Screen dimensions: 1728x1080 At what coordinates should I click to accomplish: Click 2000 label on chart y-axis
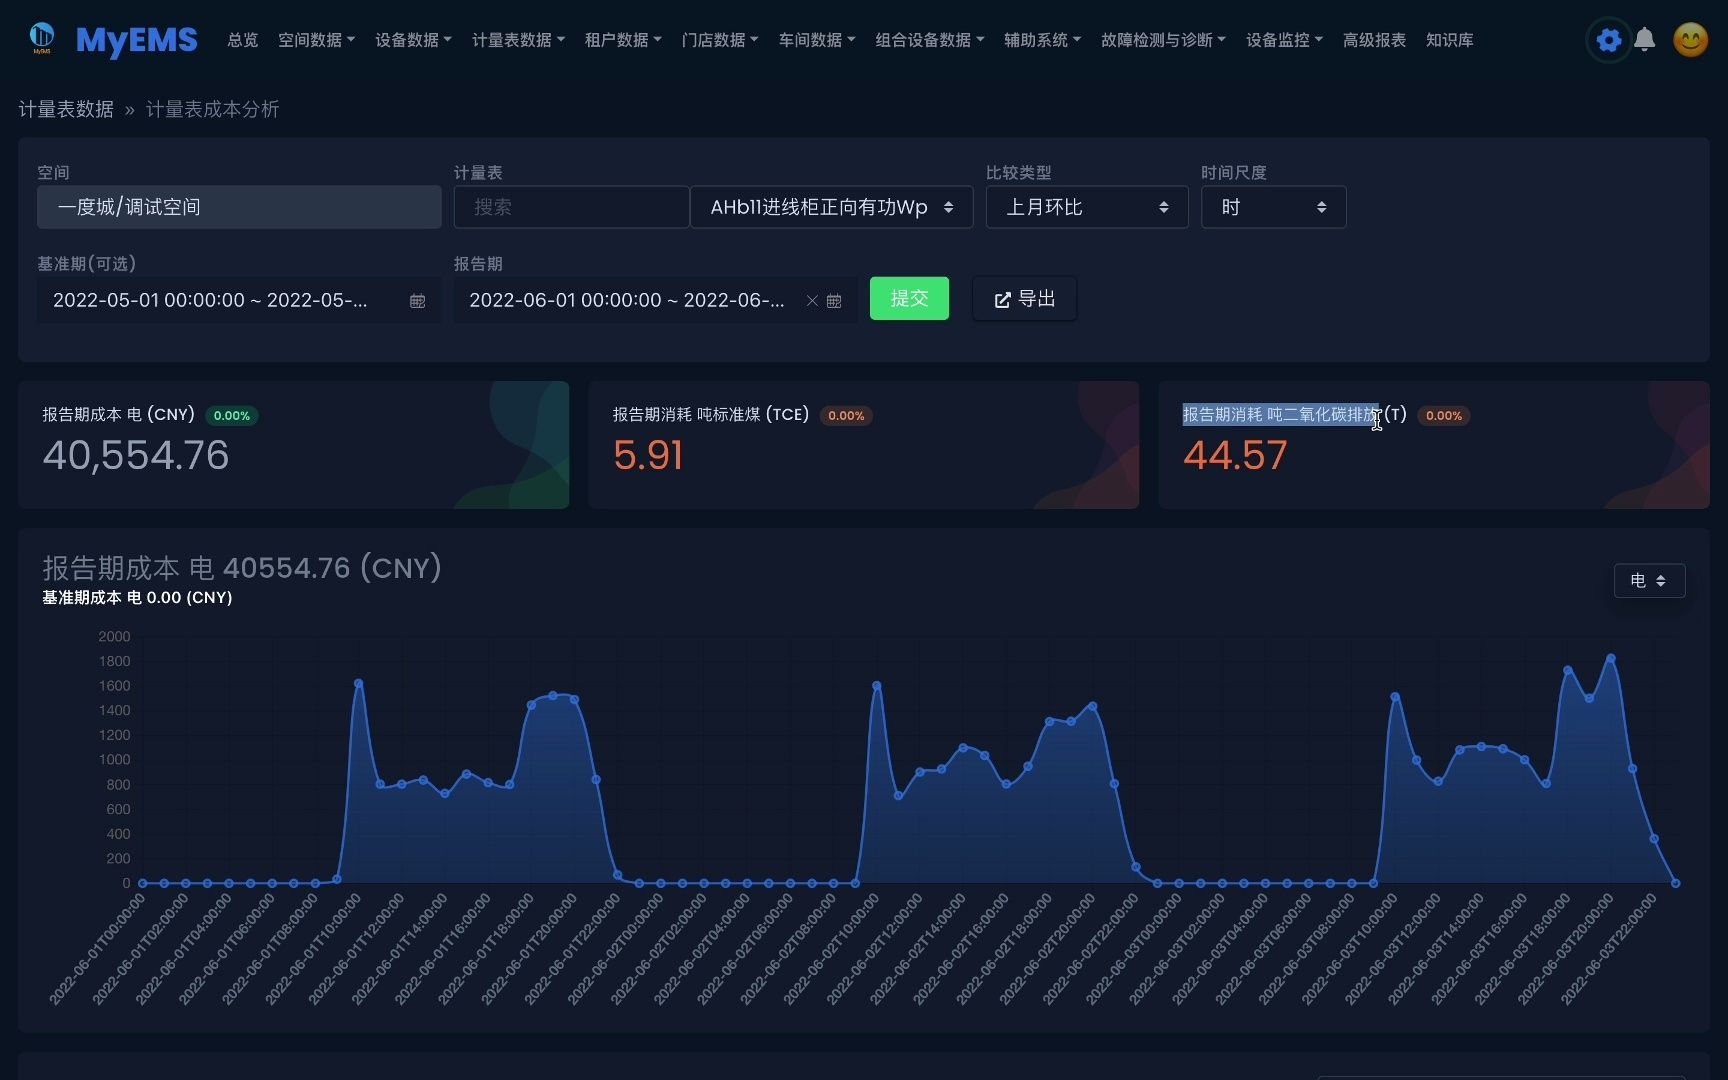(x=114, y=637)
